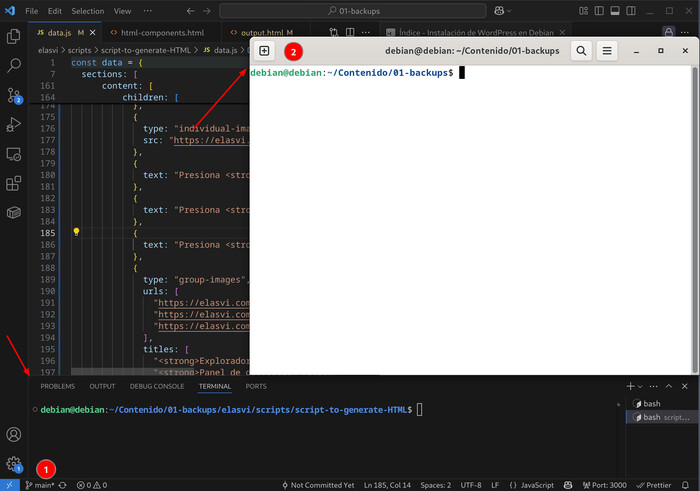This screenshot has width=700, height=491.
Task: Open the File menu
Action: coord(32,11)
